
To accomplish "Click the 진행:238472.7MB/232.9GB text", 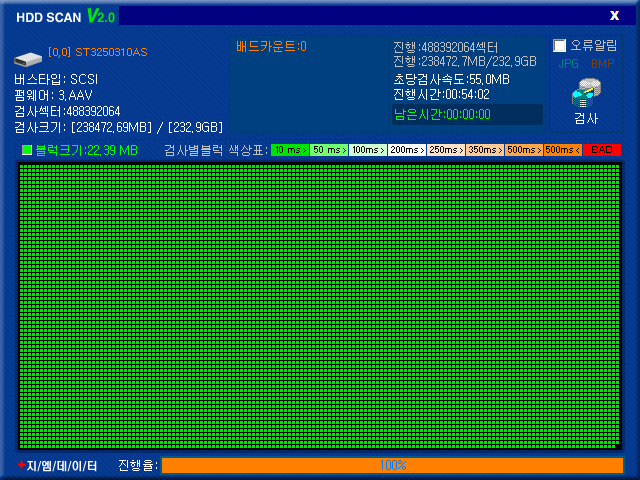I will click(464, 62).
